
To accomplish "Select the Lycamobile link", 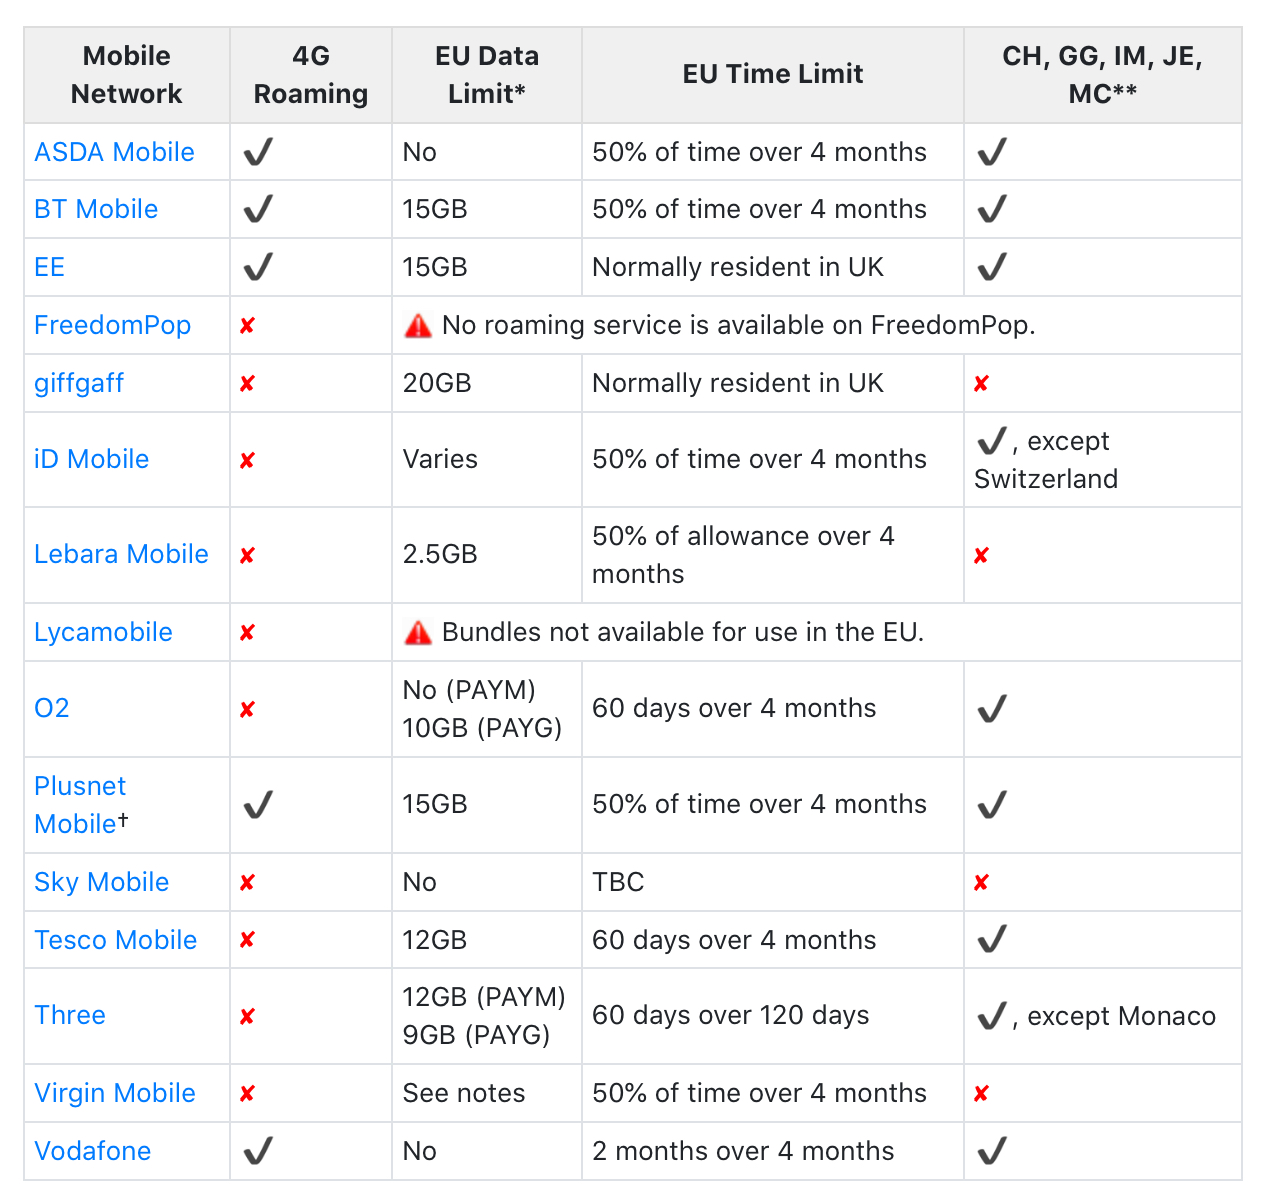I will point(103,632).
